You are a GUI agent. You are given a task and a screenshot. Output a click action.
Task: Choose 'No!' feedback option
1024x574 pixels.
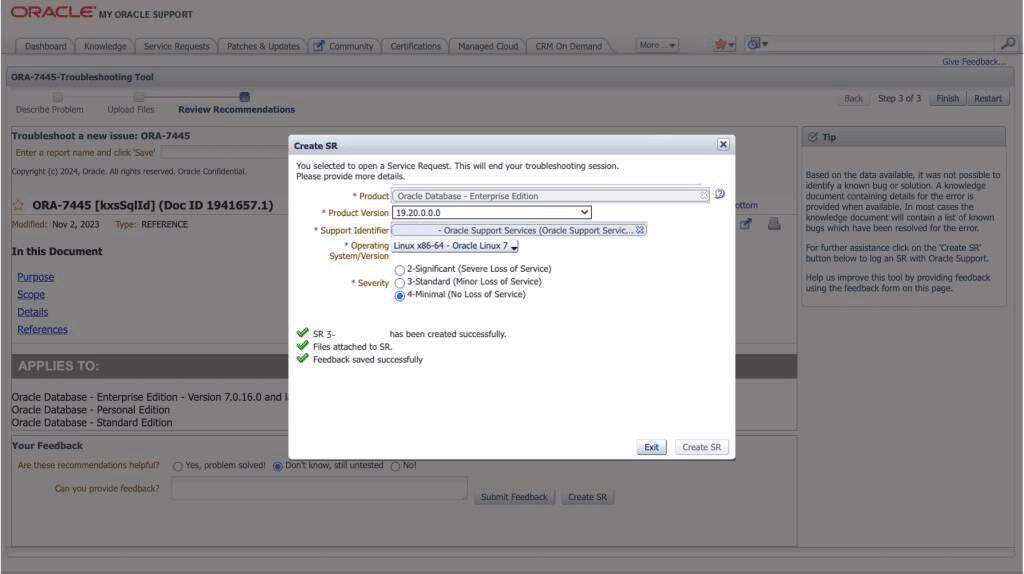tap(395, 466)
